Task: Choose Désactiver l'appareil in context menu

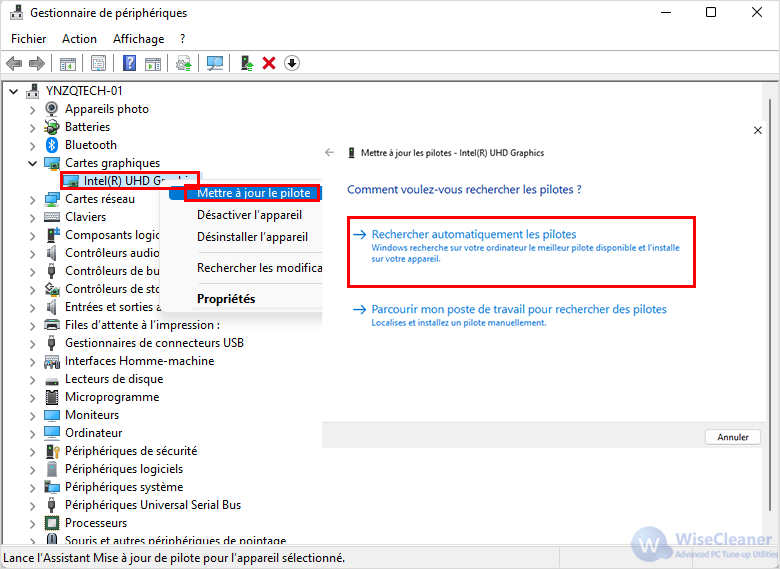Action: pos(249,215)
